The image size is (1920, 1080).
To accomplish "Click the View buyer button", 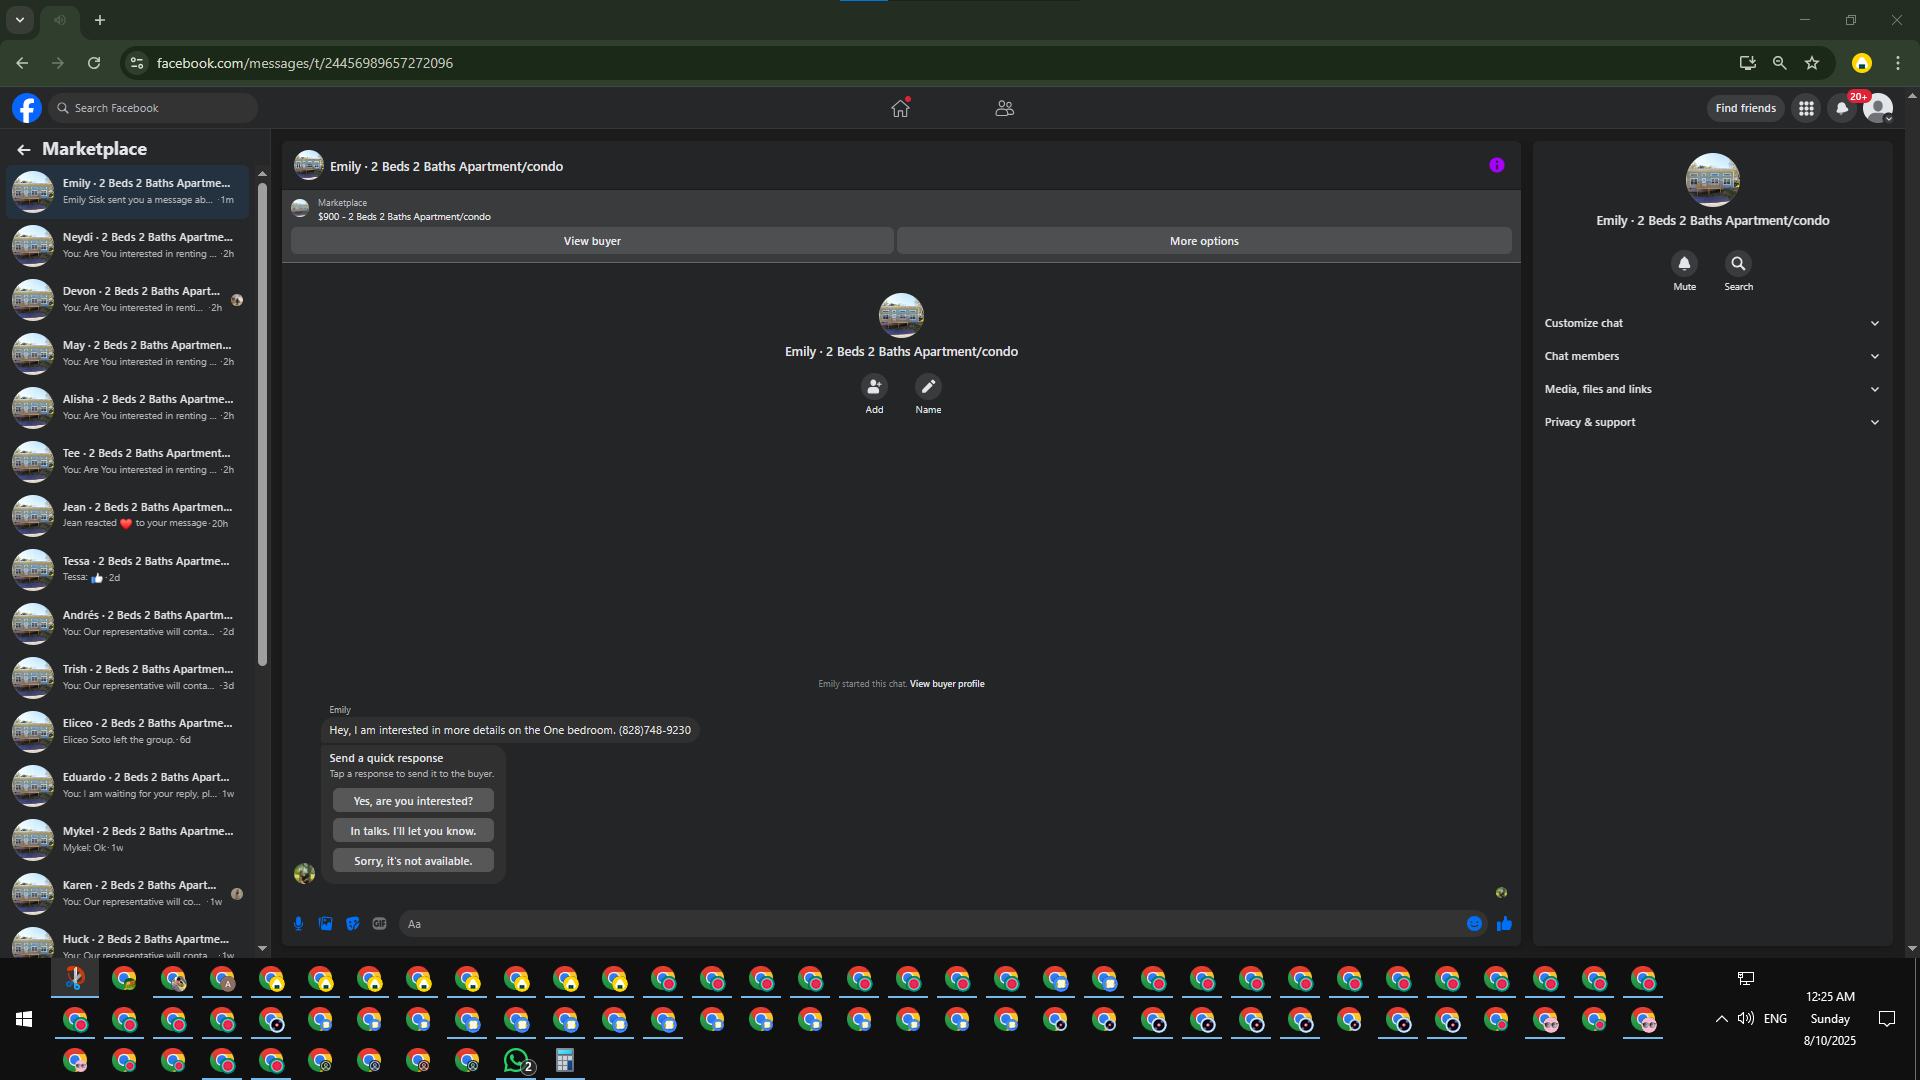I will (592, 241).
